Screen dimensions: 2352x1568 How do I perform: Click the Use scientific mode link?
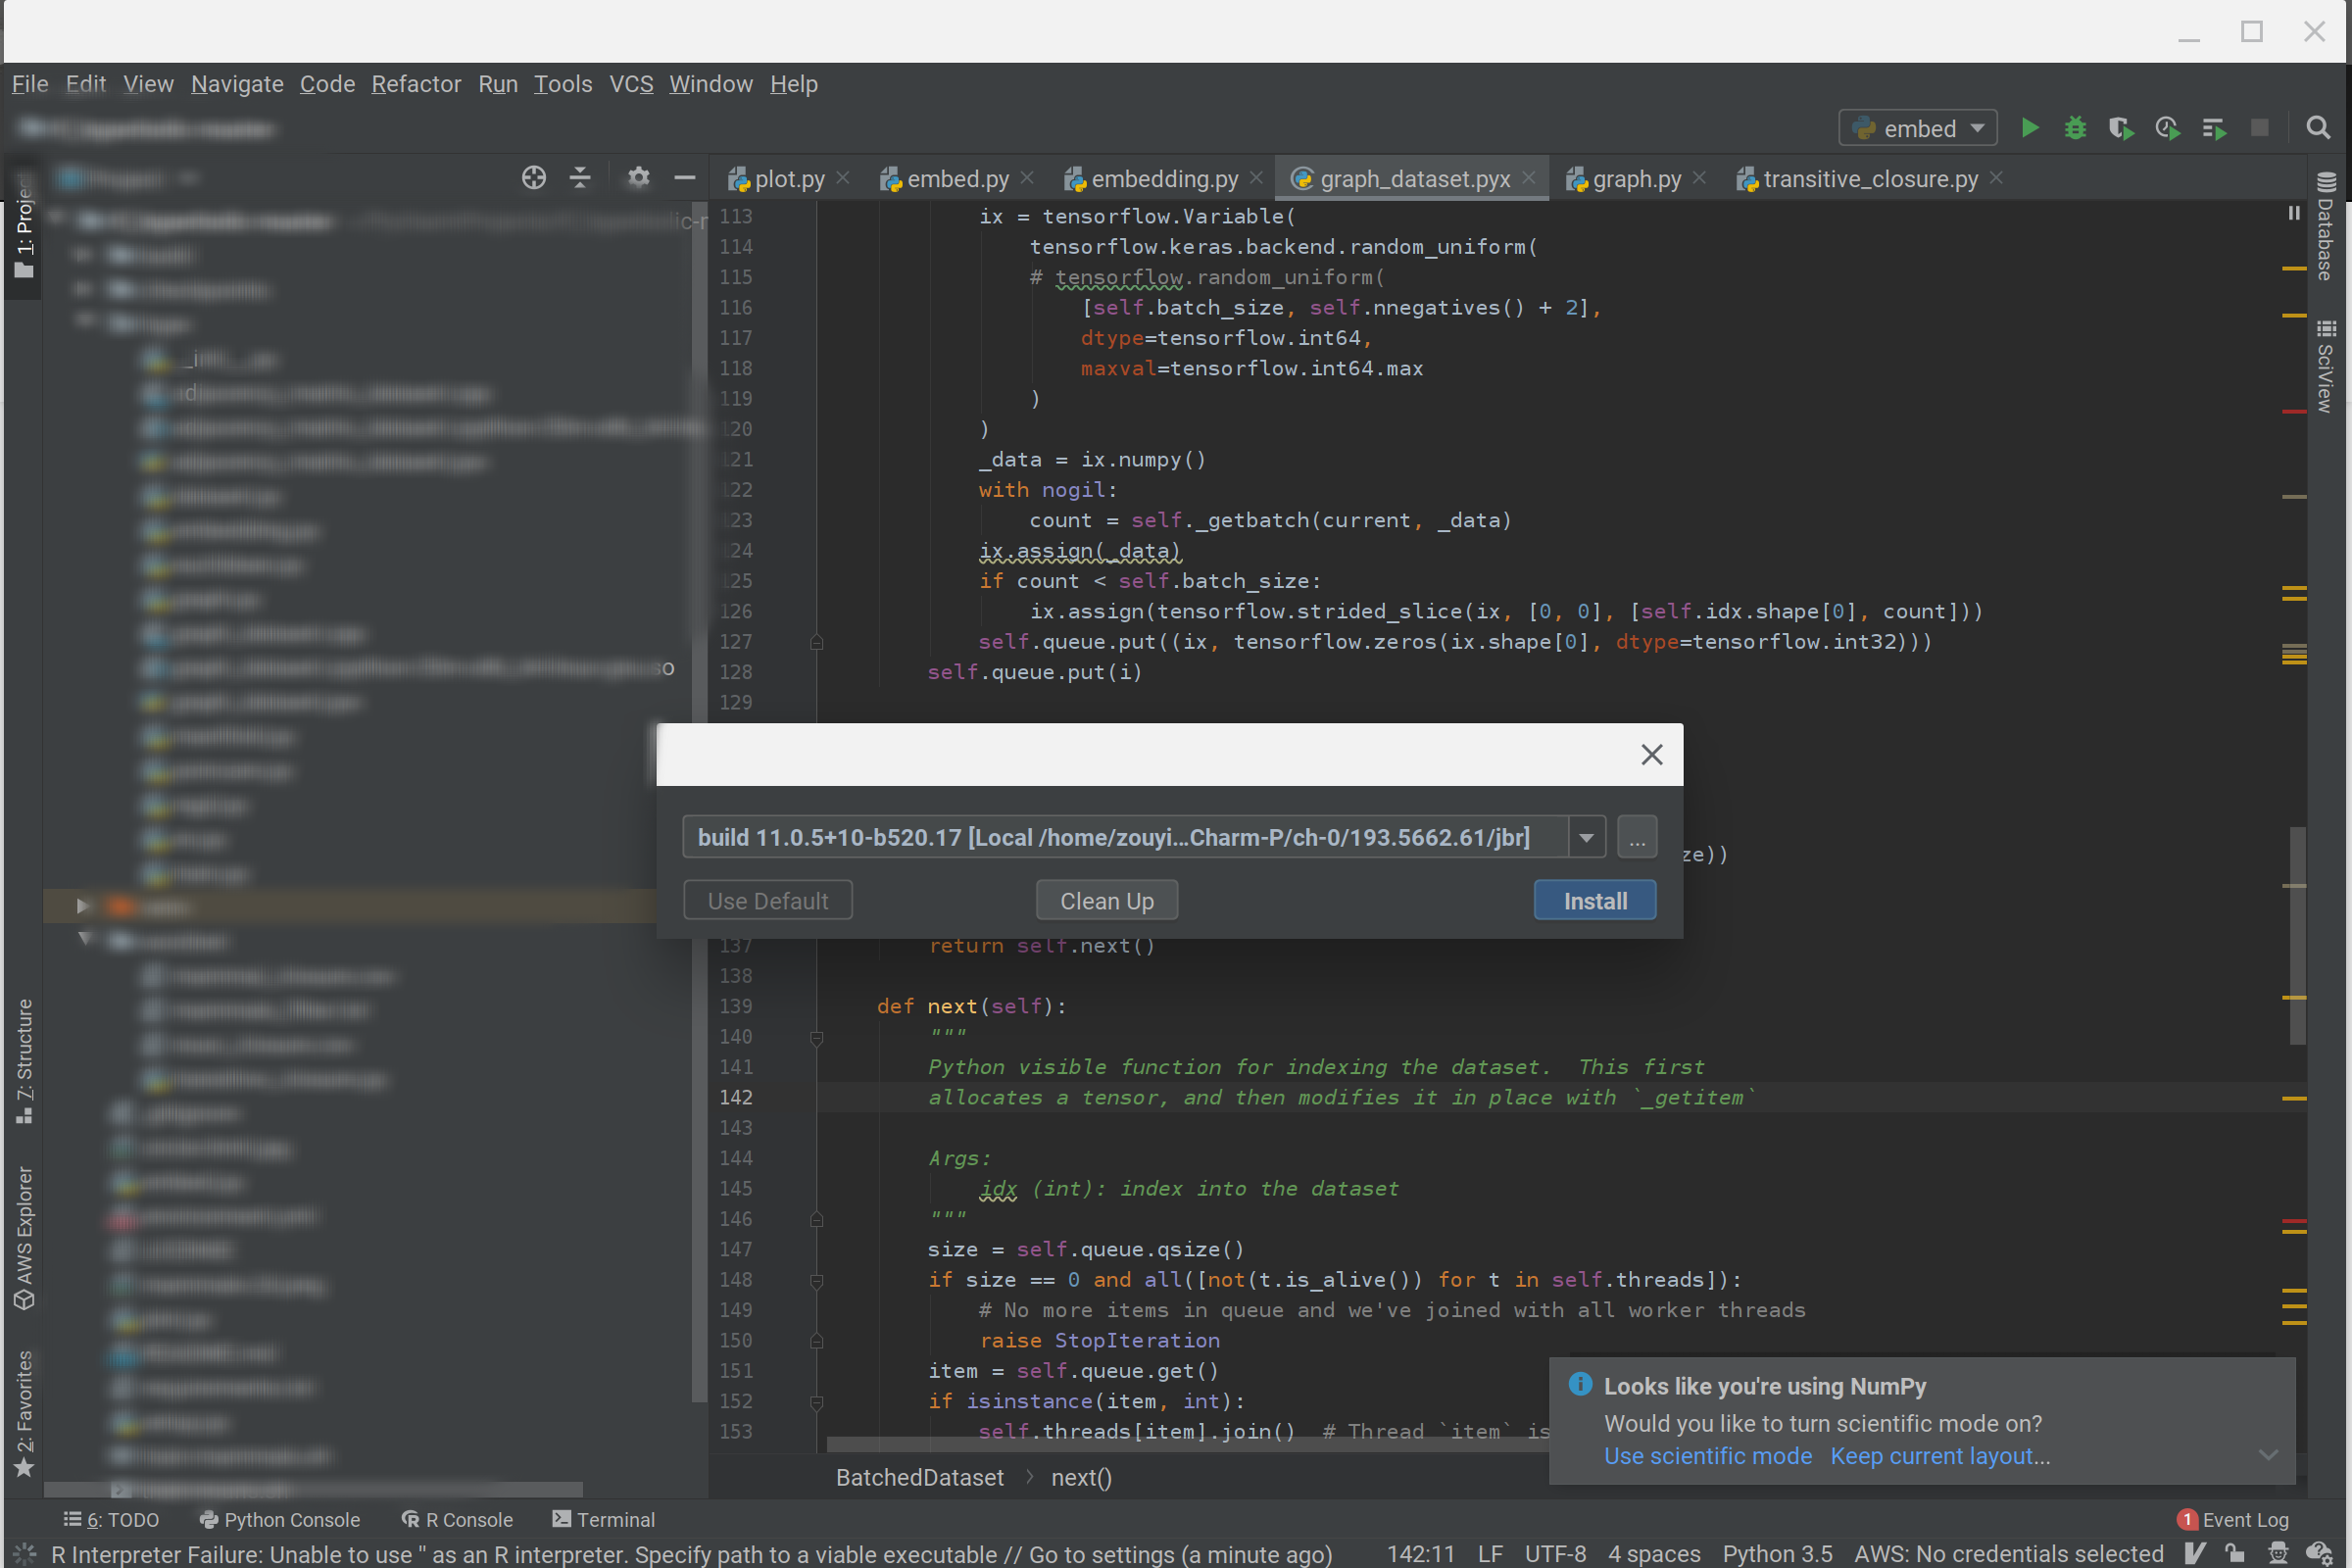pyautogui.click(x=1707, y=1456)
